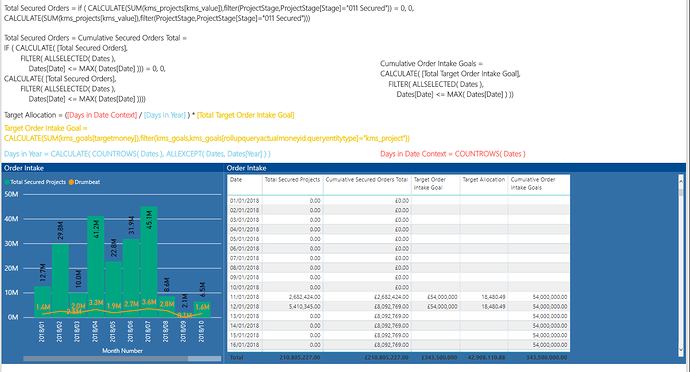Select the 12/01/2018 date cell
Viewport: 690px width, 372px height.
pos(244,306)
